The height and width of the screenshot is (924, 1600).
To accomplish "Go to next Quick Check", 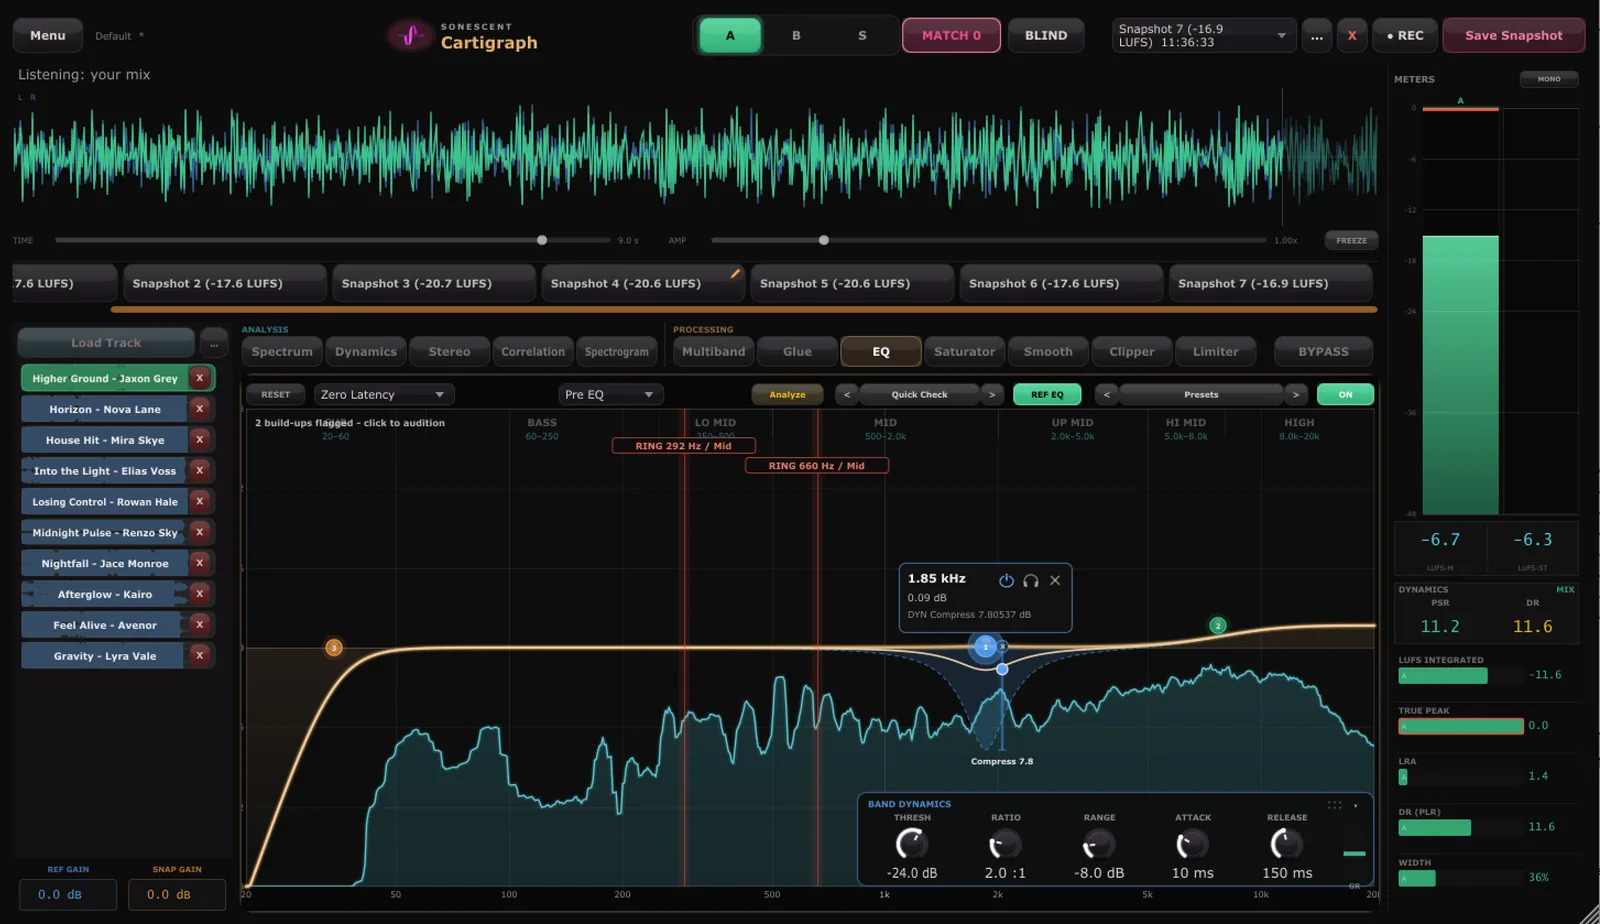I will (992, 394).
